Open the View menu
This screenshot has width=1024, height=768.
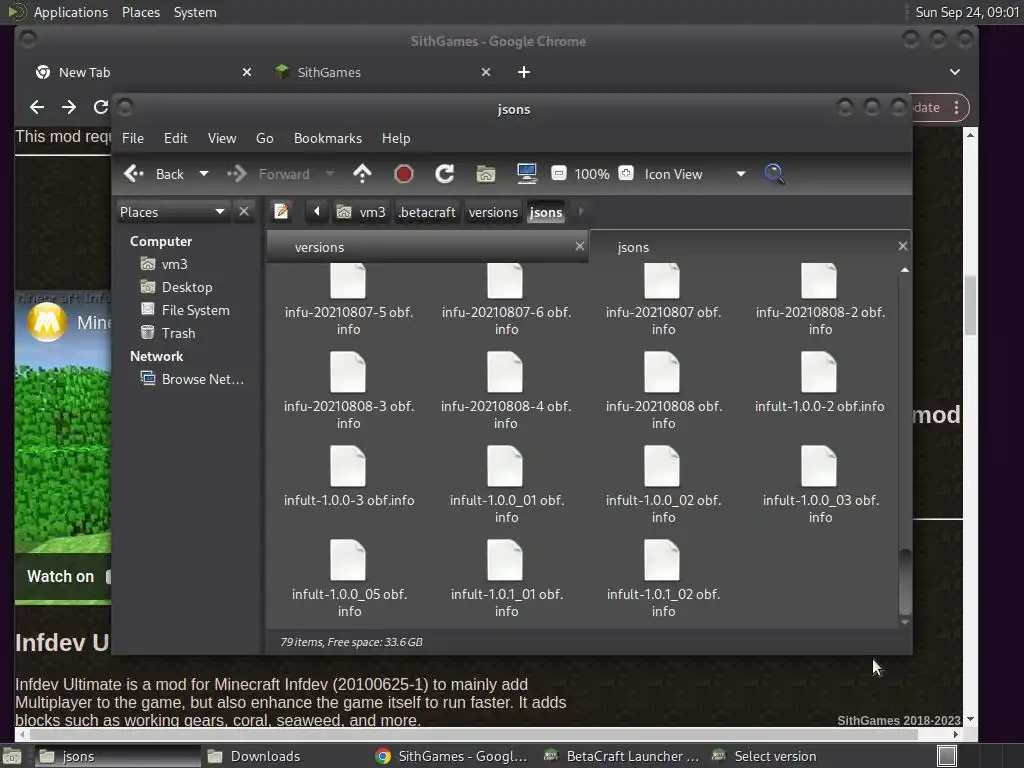(222, 138)
